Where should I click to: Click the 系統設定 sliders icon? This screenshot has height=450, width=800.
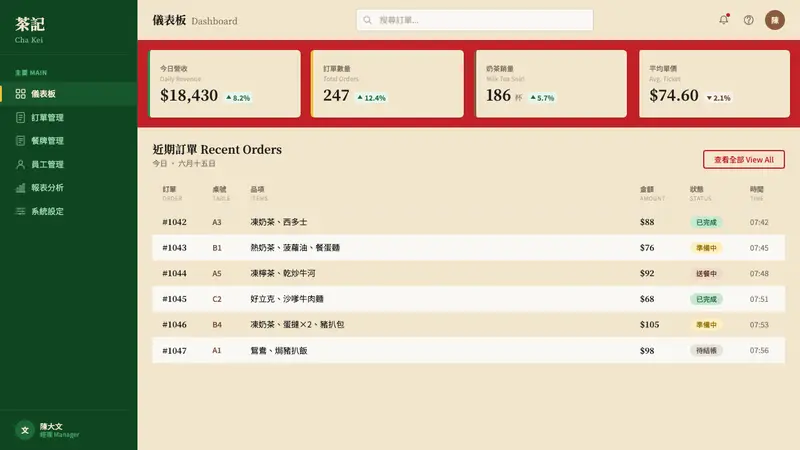point(20,211)
